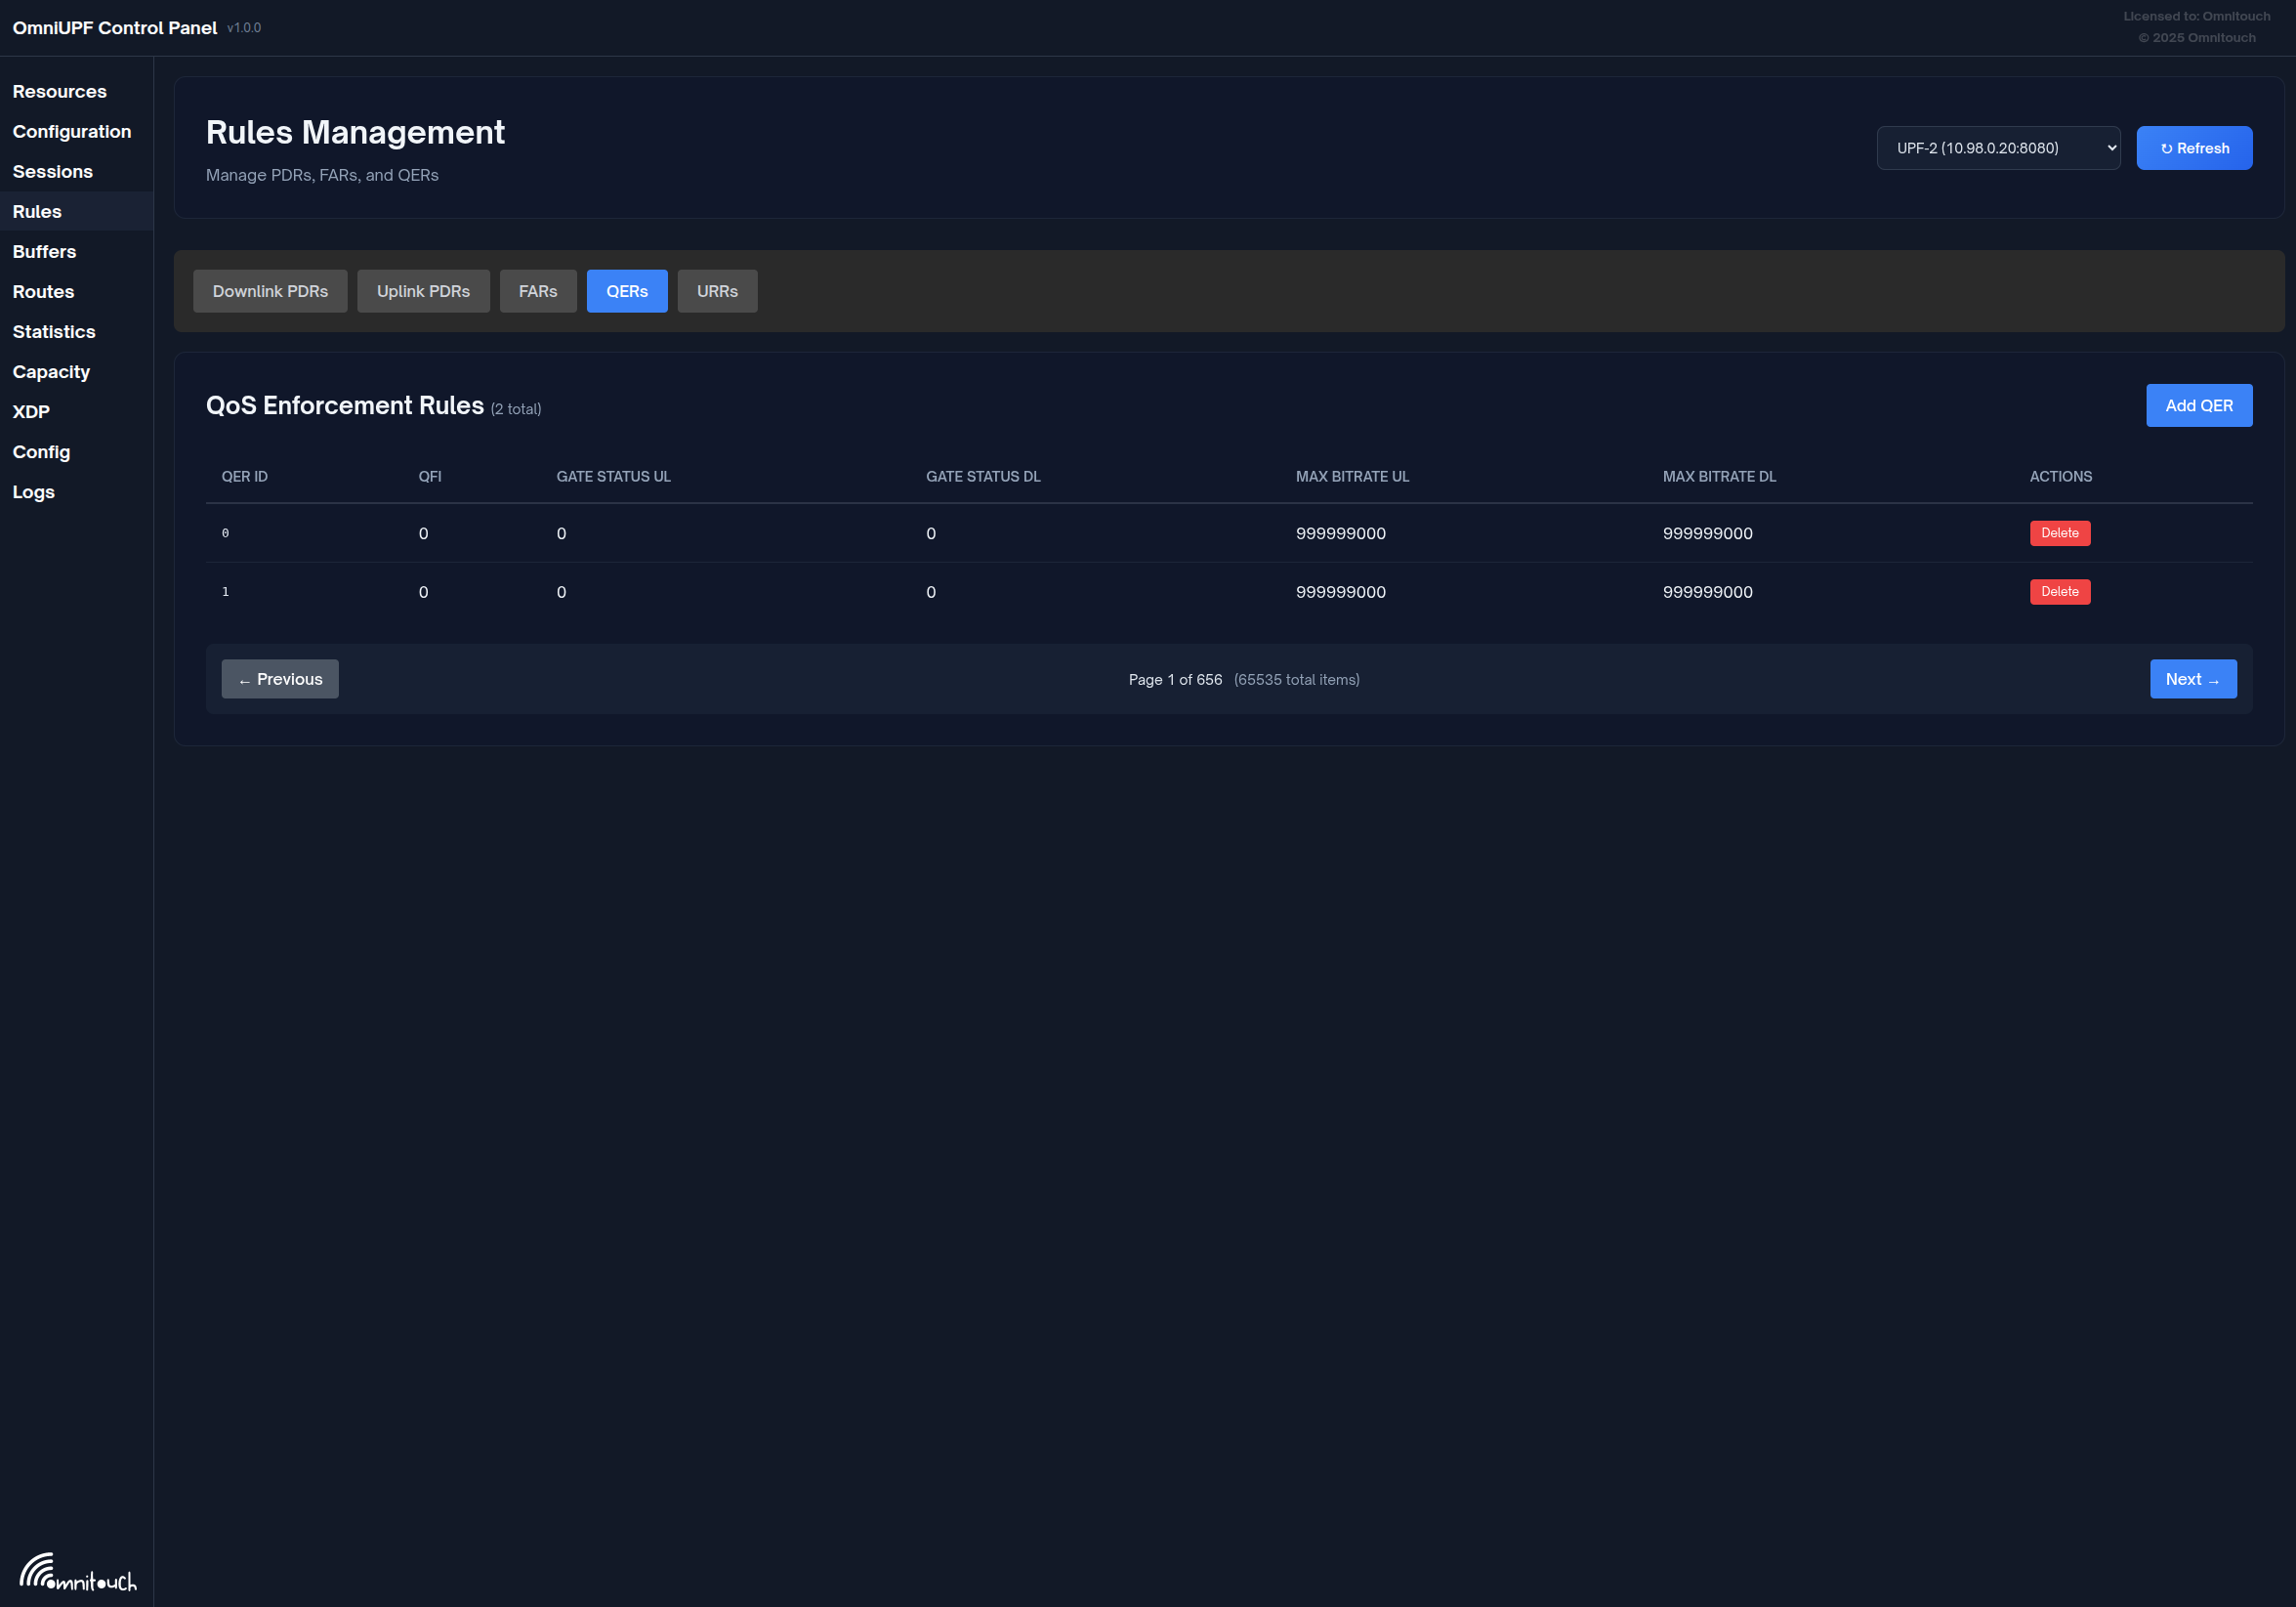Open the FARs tab
This screenshot has width=2296, height=1607.
(538, 291)
